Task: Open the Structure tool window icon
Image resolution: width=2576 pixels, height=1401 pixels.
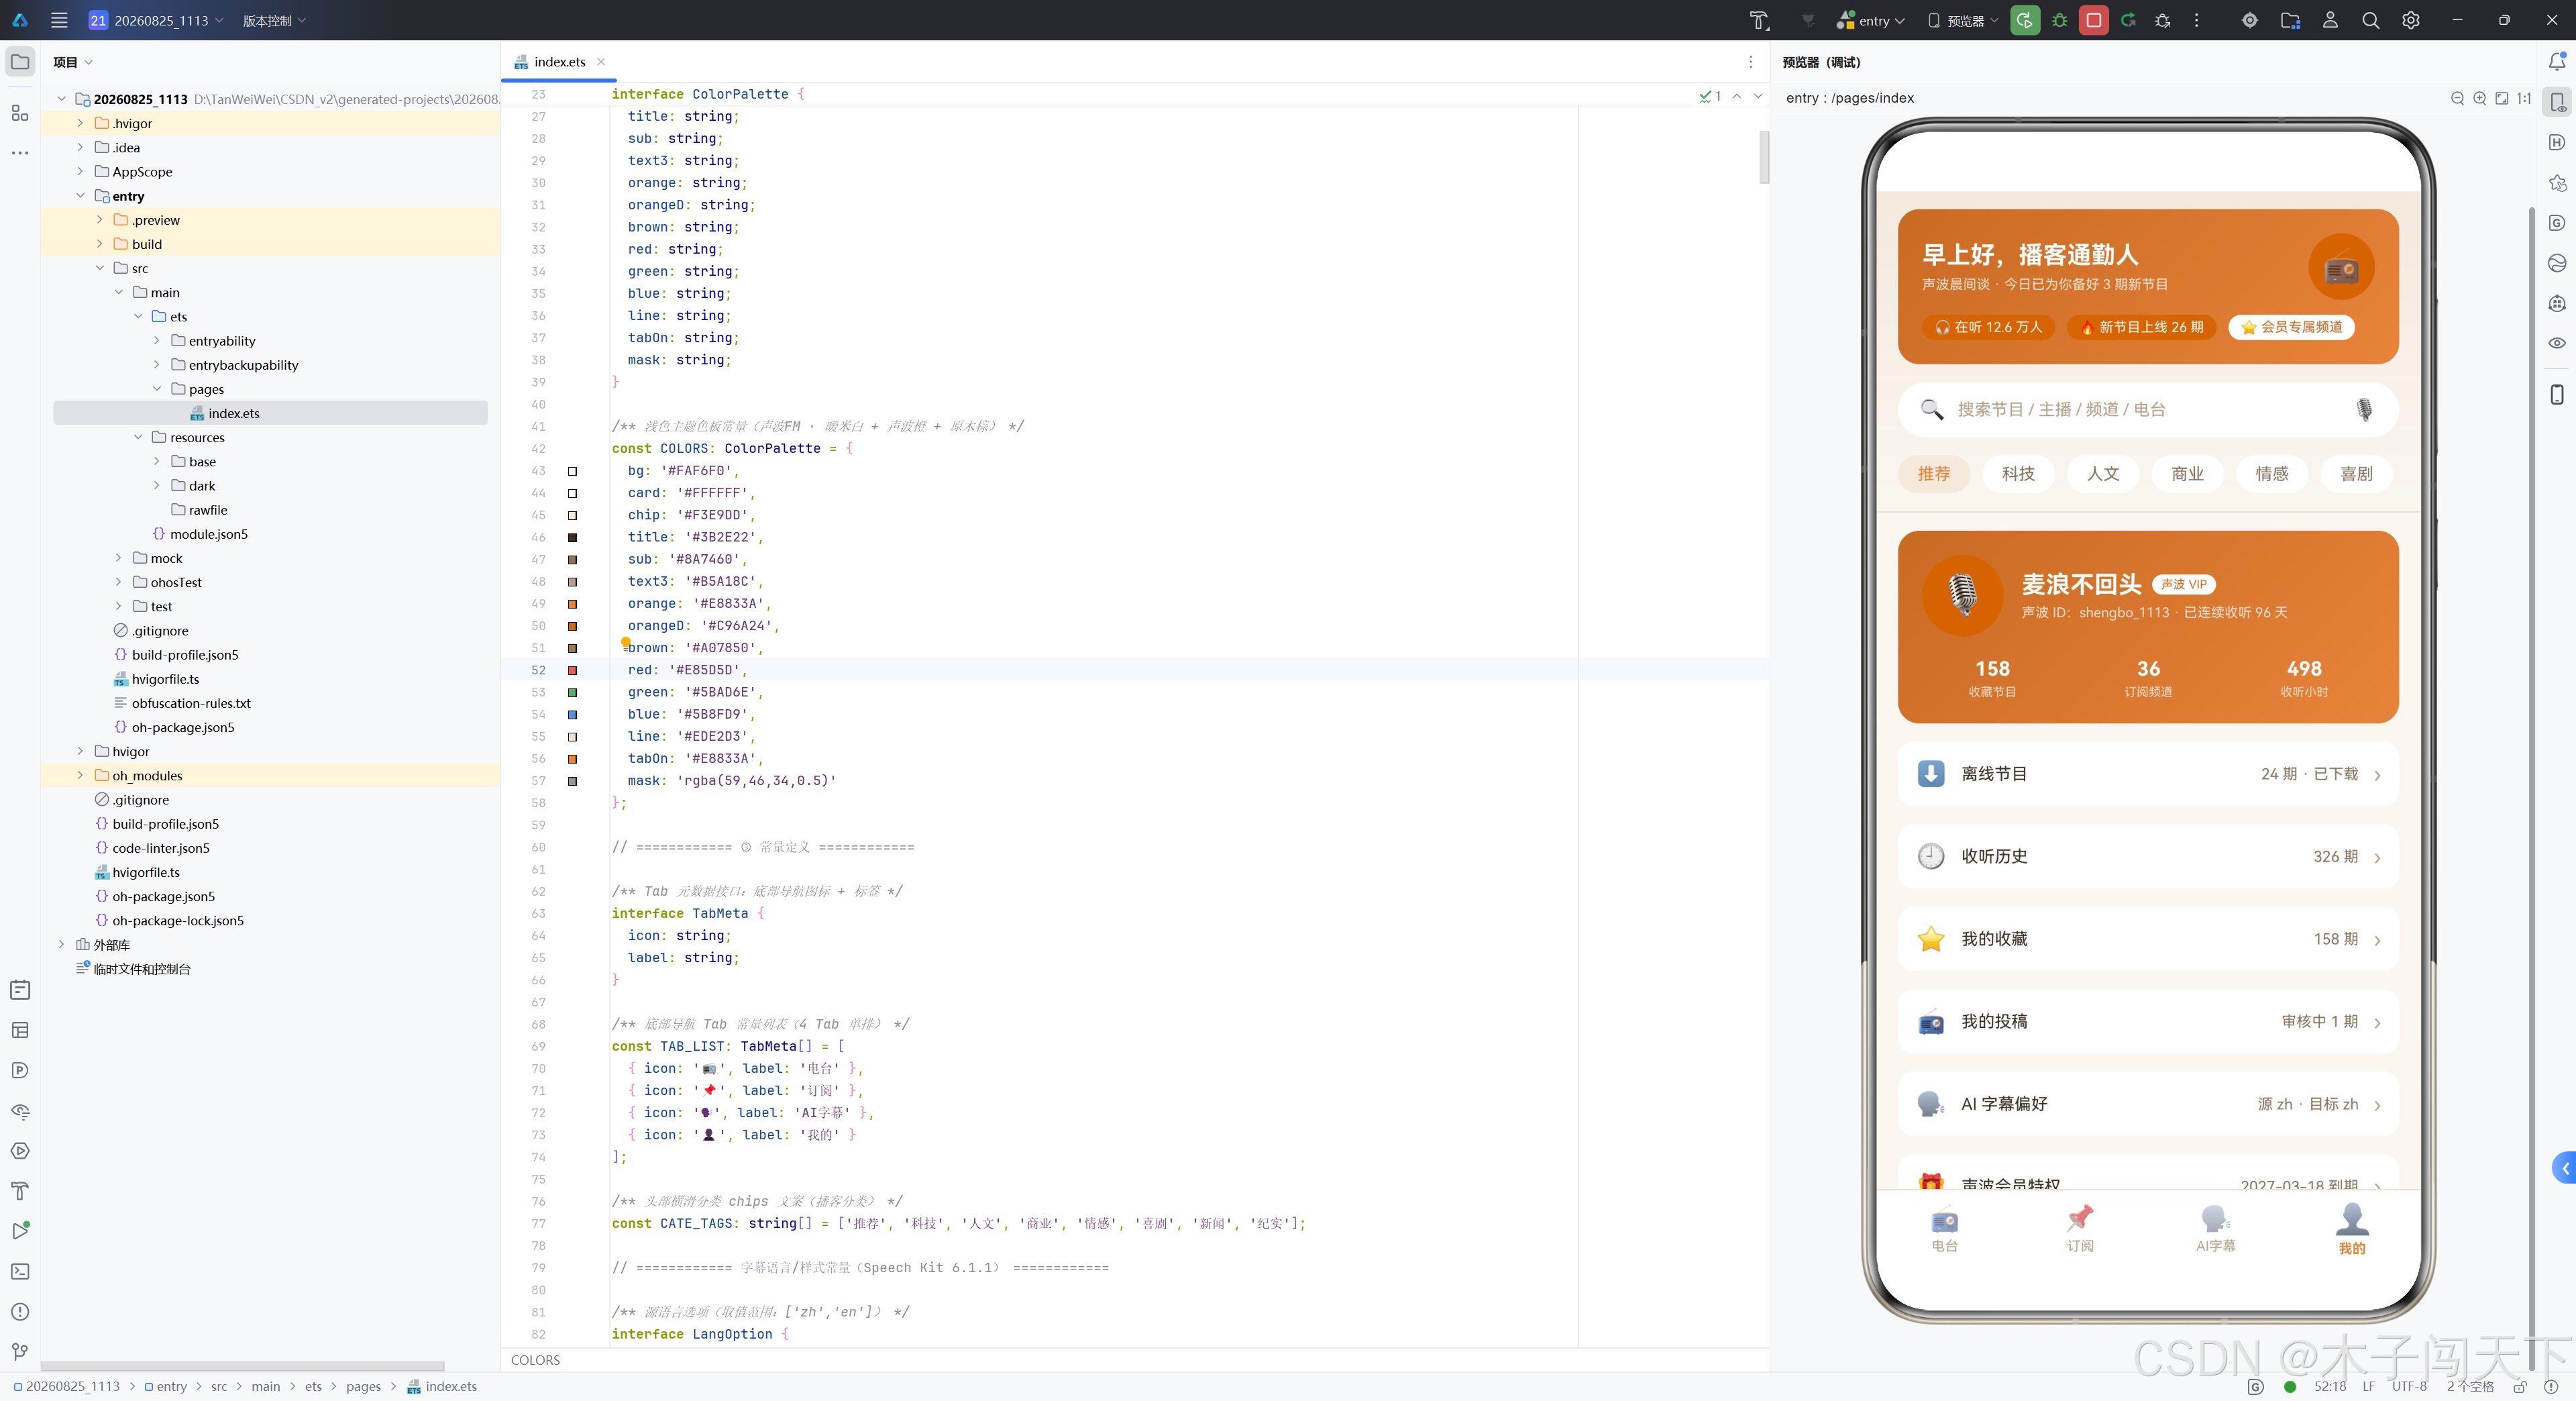Action: click(x=20, y=113)
